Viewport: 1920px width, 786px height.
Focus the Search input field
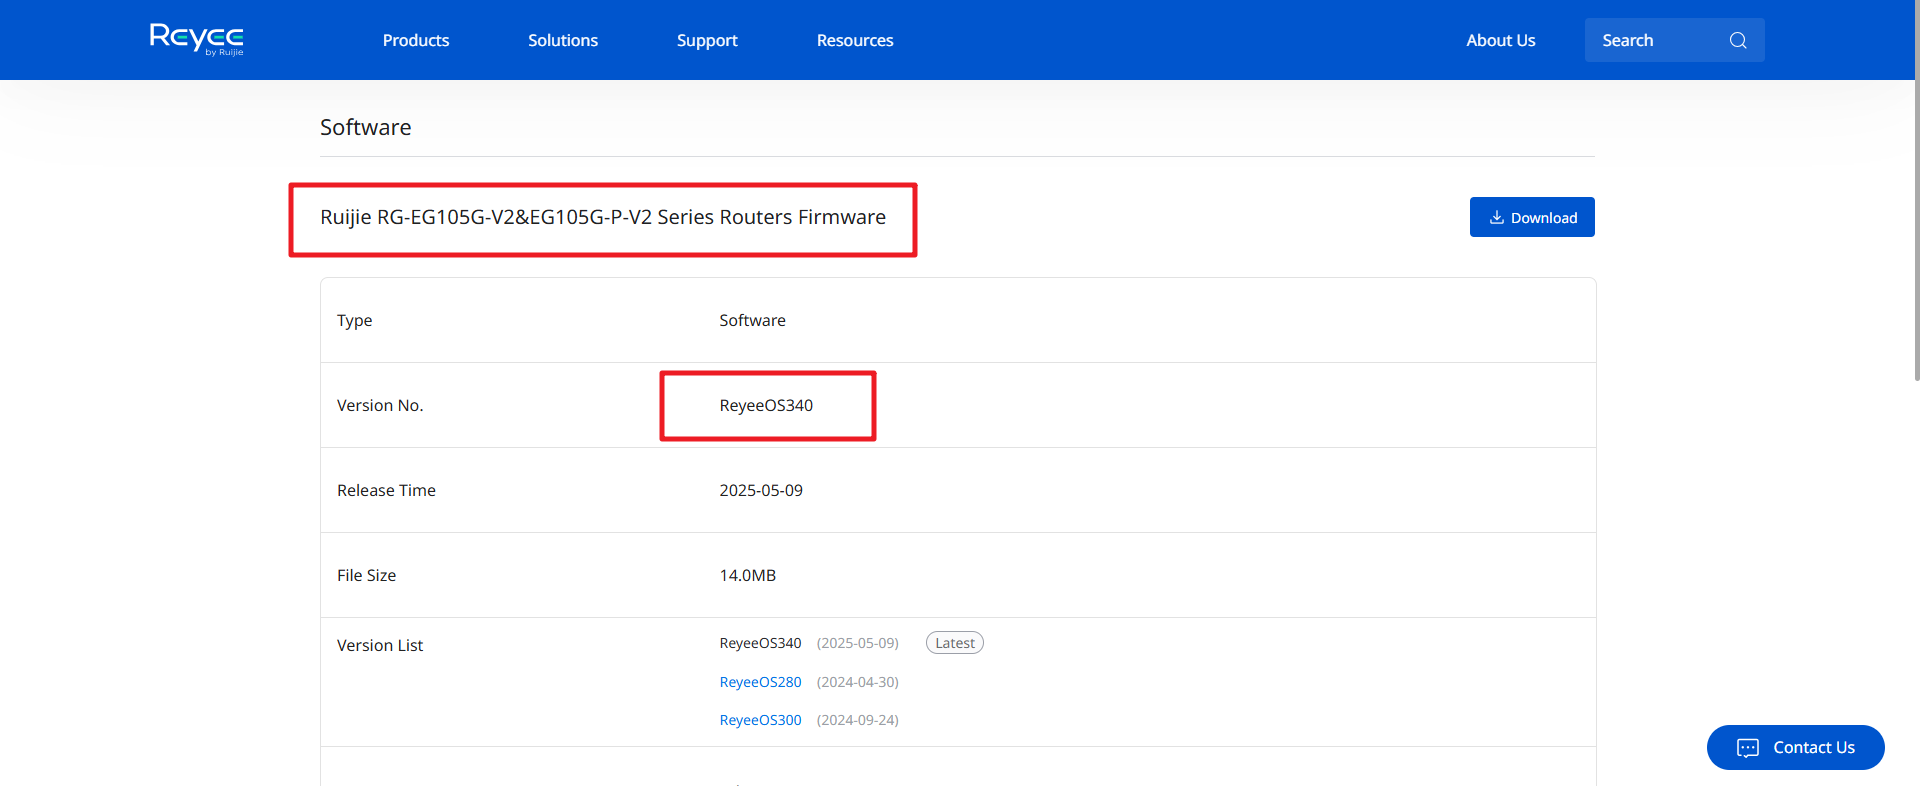tap(1655, 40)
